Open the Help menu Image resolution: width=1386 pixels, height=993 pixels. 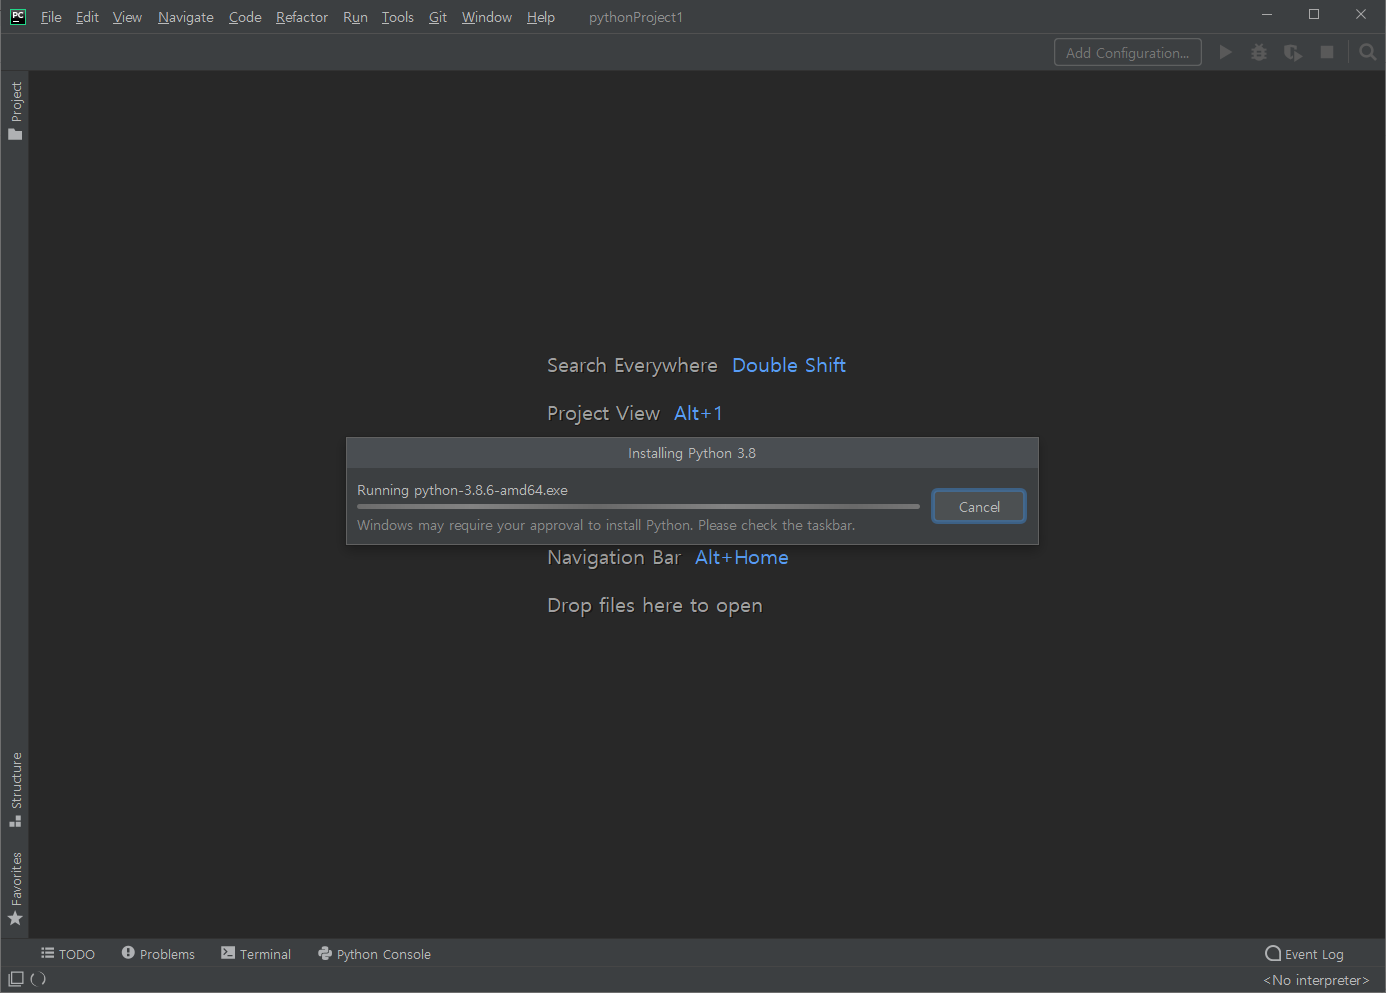pyautogui.click(x=541, y=17)
